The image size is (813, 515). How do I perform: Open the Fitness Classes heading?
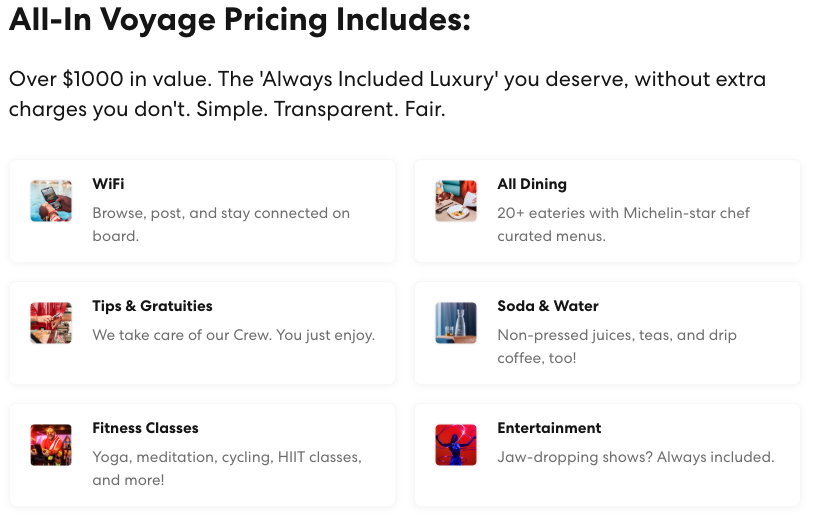click(146, 428)
